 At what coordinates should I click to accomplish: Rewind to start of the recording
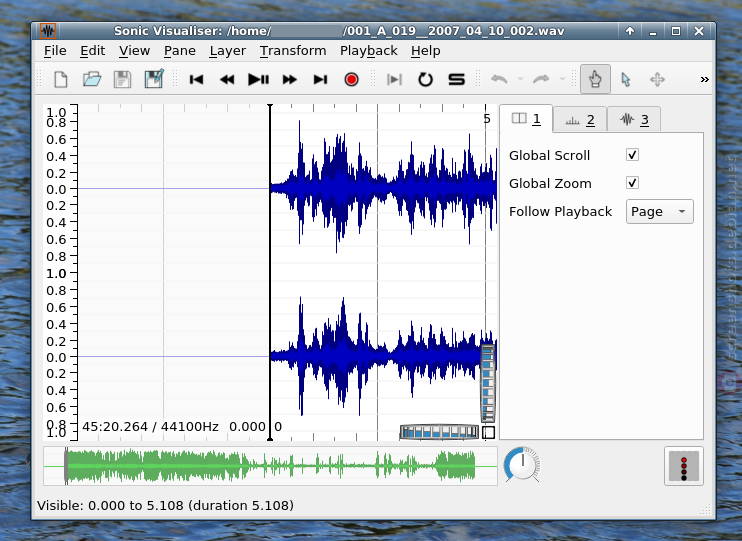pyautogui.click(x=196, y=80)
